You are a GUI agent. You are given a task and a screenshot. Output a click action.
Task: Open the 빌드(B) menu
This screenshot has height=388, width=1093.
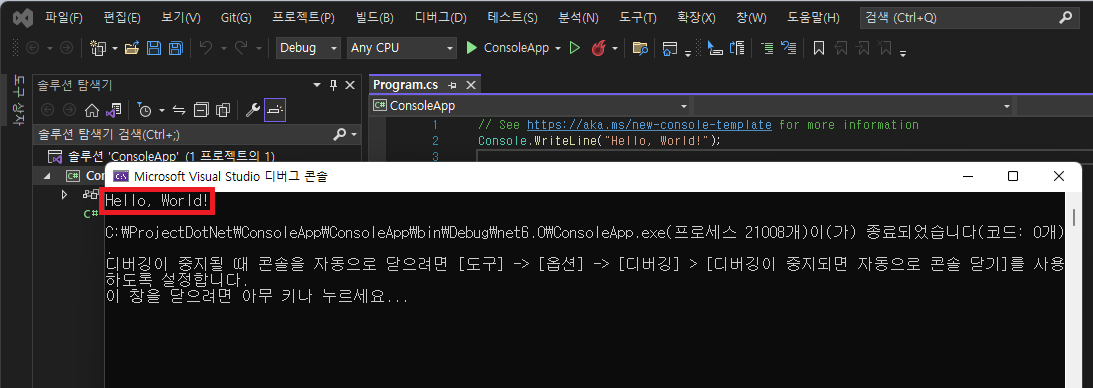pyautogui.click(x=374, y=17)
